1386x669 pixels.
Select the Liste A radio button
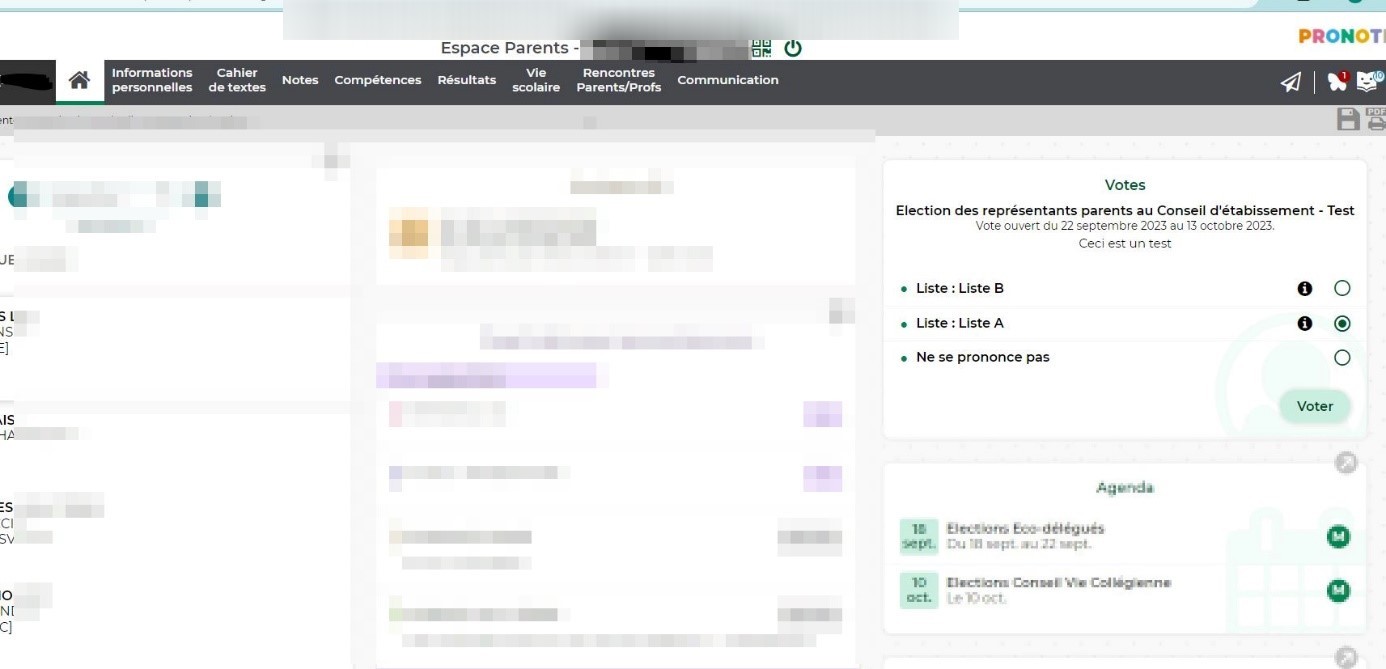(1342, 324)
